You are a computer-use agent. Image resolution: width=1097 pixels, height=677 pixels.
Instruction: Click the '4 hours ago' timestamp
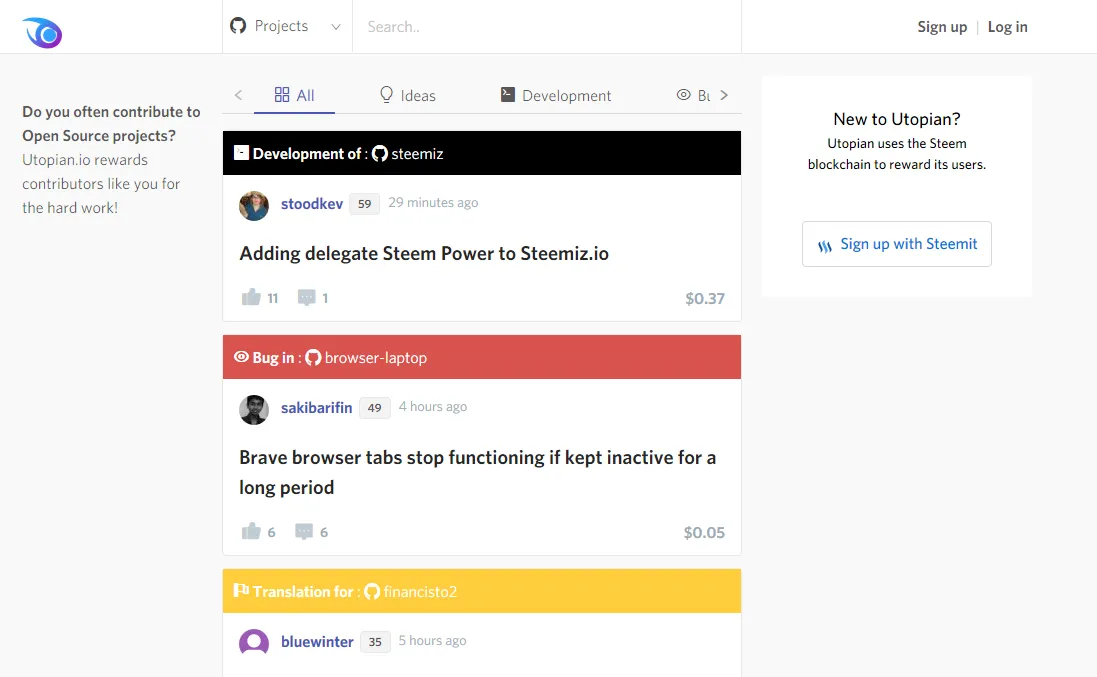[x=433, y=406]
